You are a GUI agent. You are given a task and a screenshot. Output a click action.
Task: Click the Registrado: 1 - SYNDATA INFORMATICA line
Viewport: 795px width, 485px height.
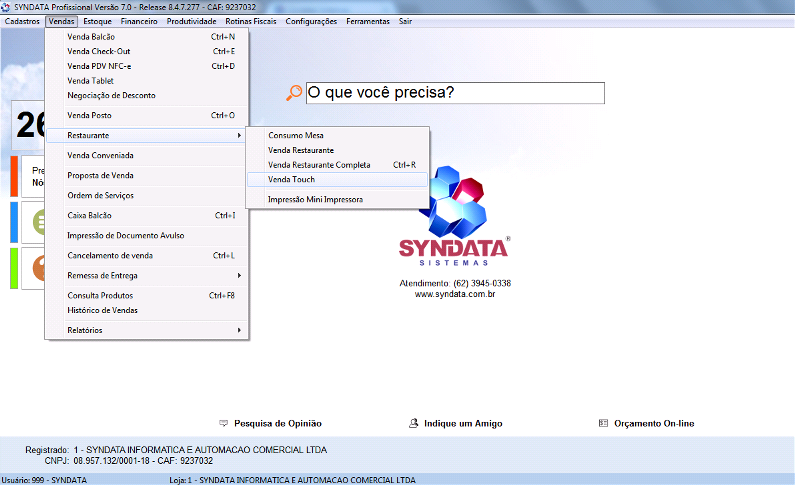176,450
